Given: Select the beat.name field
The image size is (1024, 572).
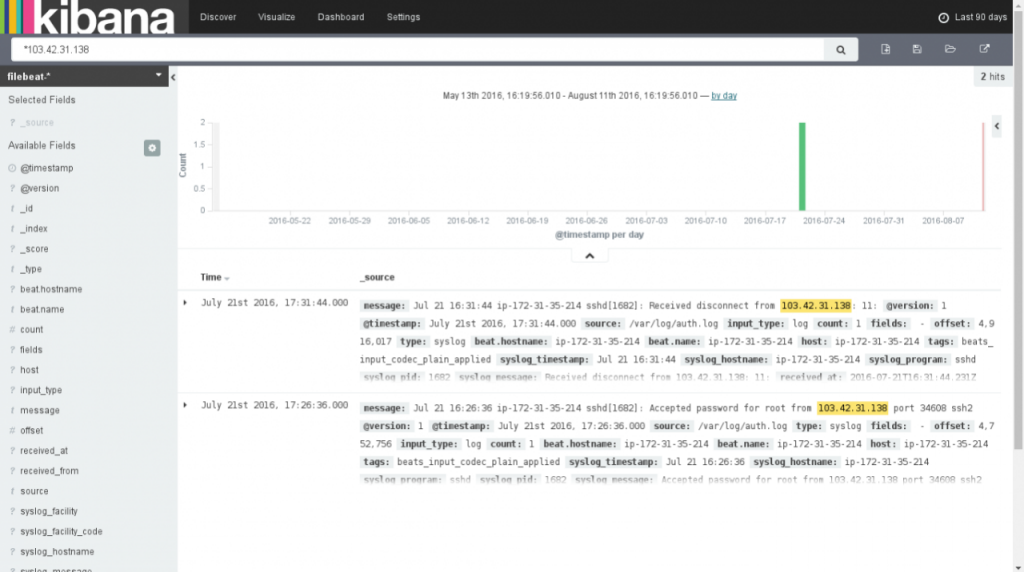Looking at the screenshot, I should (42, 310).
